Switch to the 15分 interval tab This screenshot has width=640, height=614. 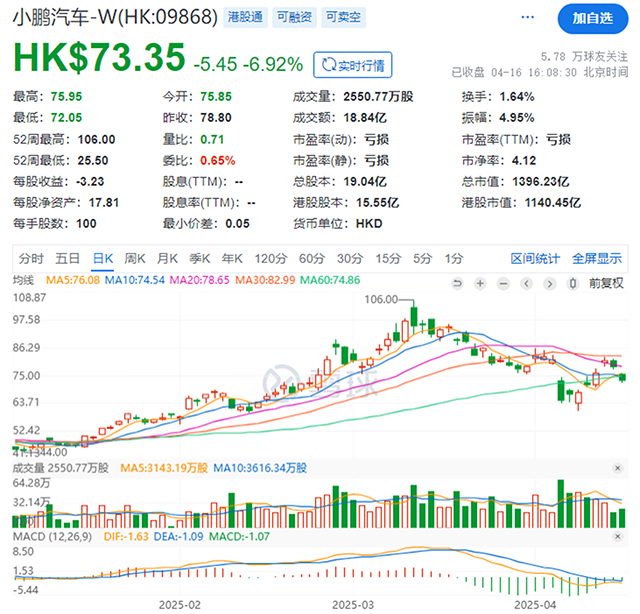pos(388,258)
